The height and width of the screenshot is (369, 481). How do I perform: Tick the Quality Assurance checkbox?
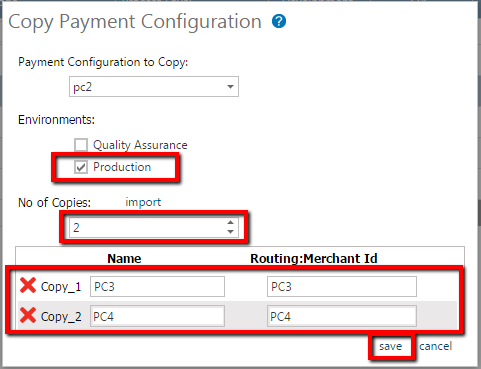(x=81, y=145)
